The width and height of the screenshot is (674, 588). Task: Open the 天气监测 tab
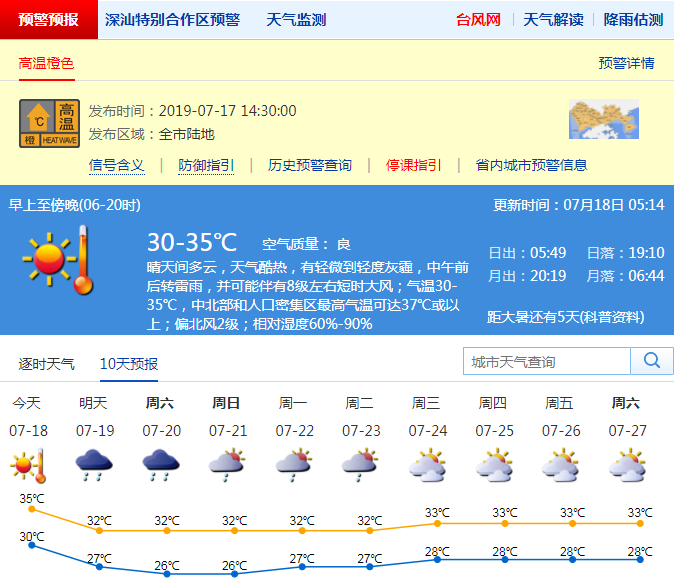point(296,20)
